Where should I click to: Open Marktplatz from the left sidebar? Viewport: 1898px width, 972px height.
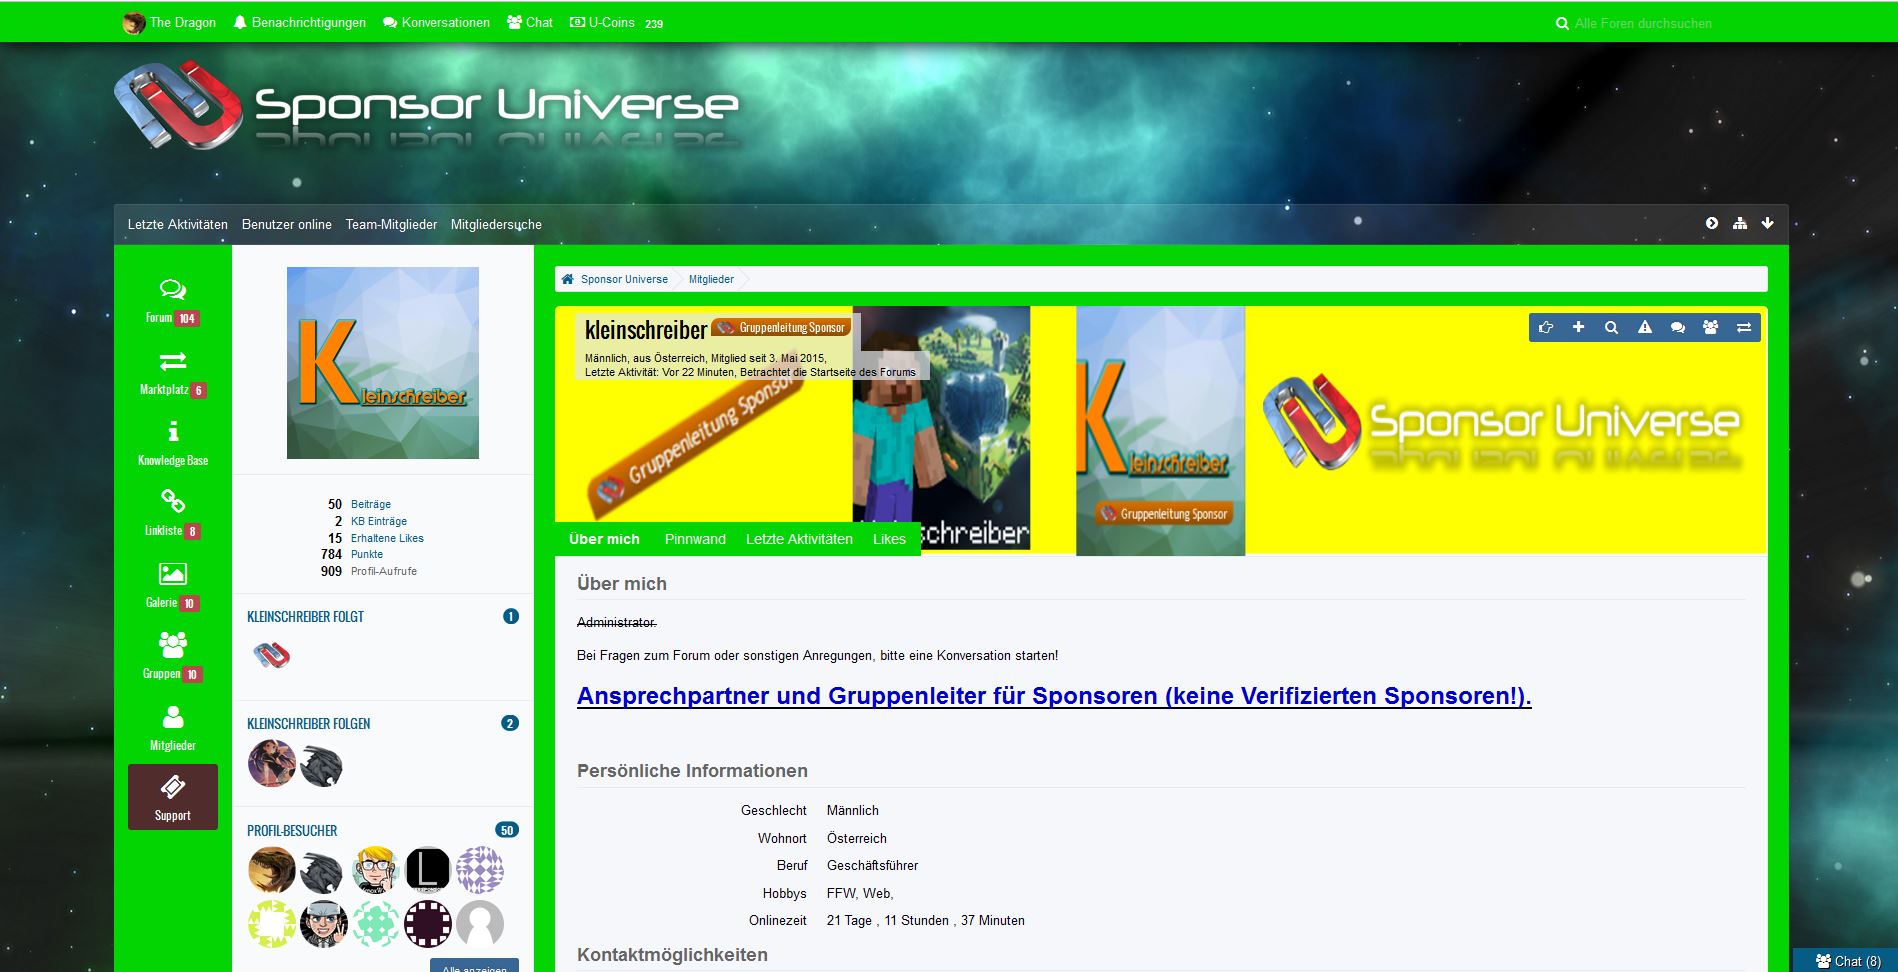[x=172, y=372]
